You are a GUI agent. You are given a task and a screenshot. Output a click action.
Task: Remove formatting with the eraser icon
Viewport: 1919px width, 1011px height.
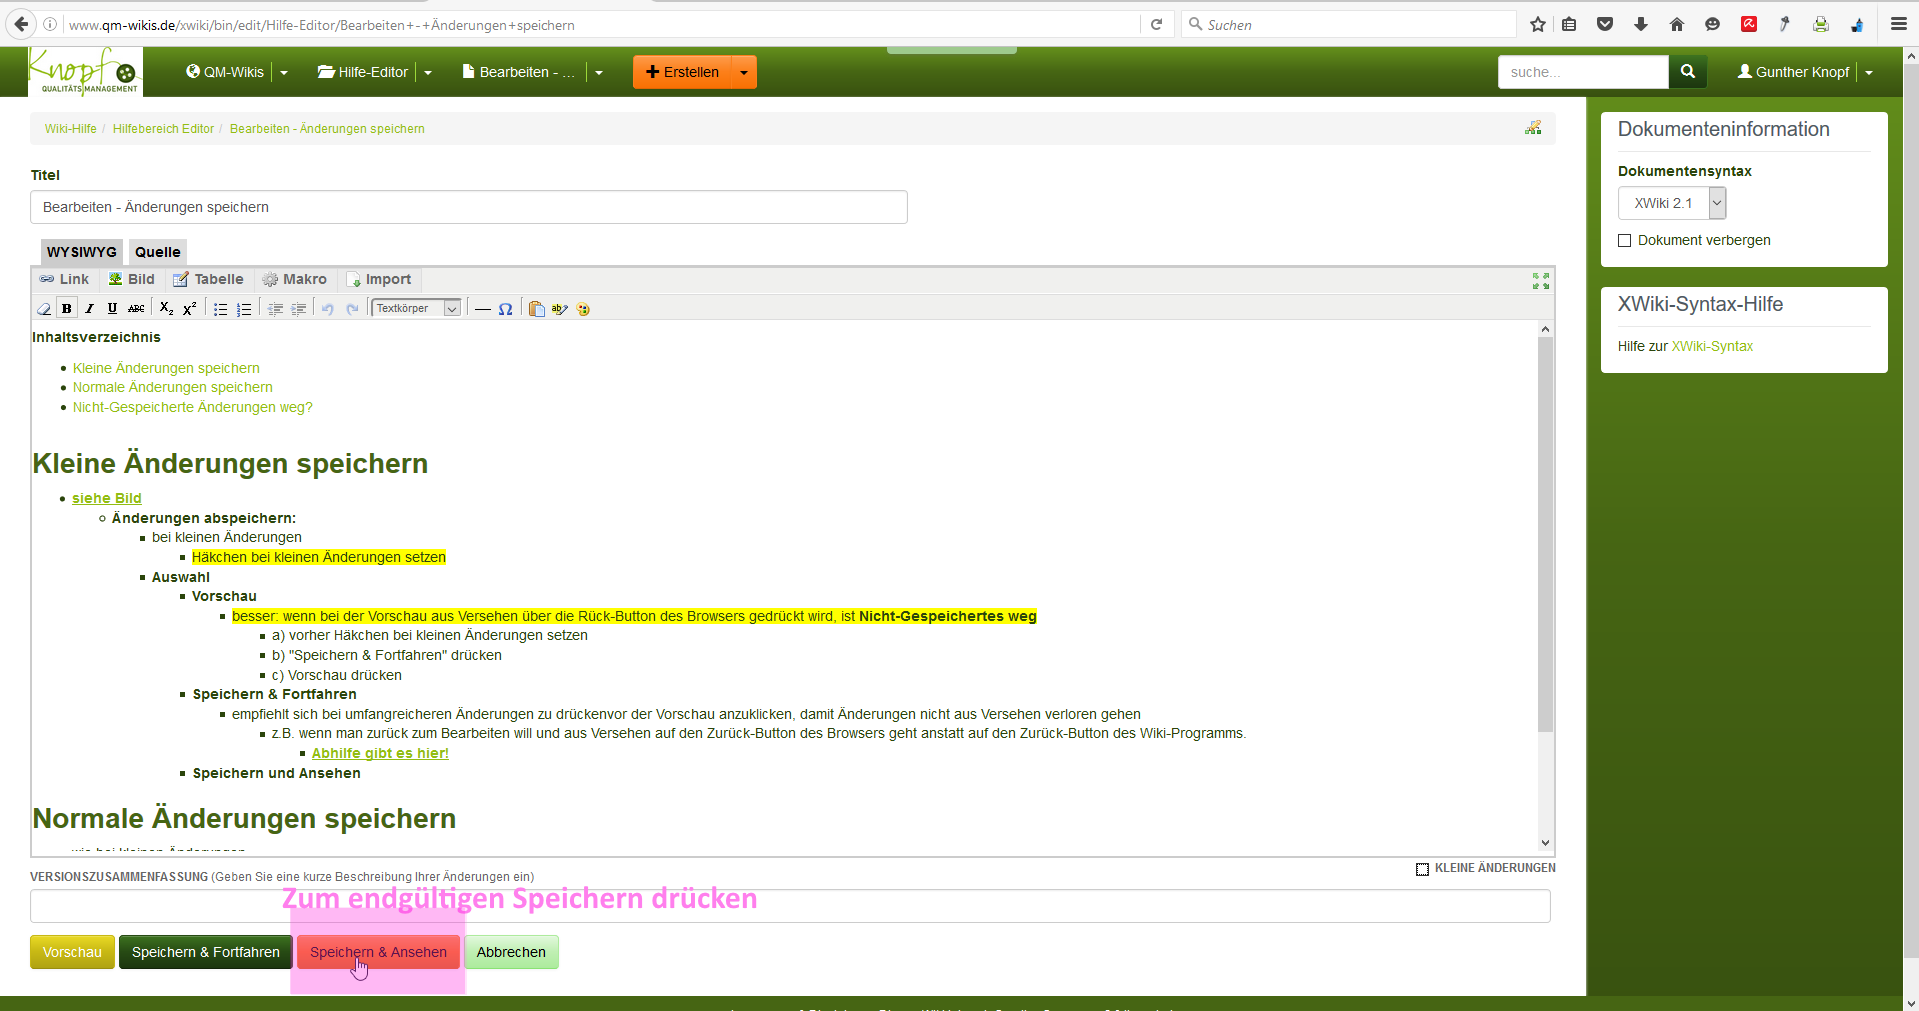44,309
